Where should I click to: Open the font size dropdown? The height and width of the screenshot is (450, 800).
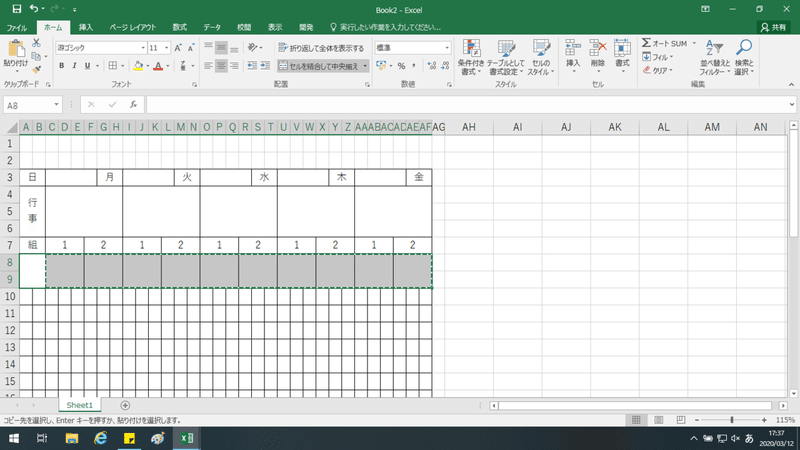(166, 47)
